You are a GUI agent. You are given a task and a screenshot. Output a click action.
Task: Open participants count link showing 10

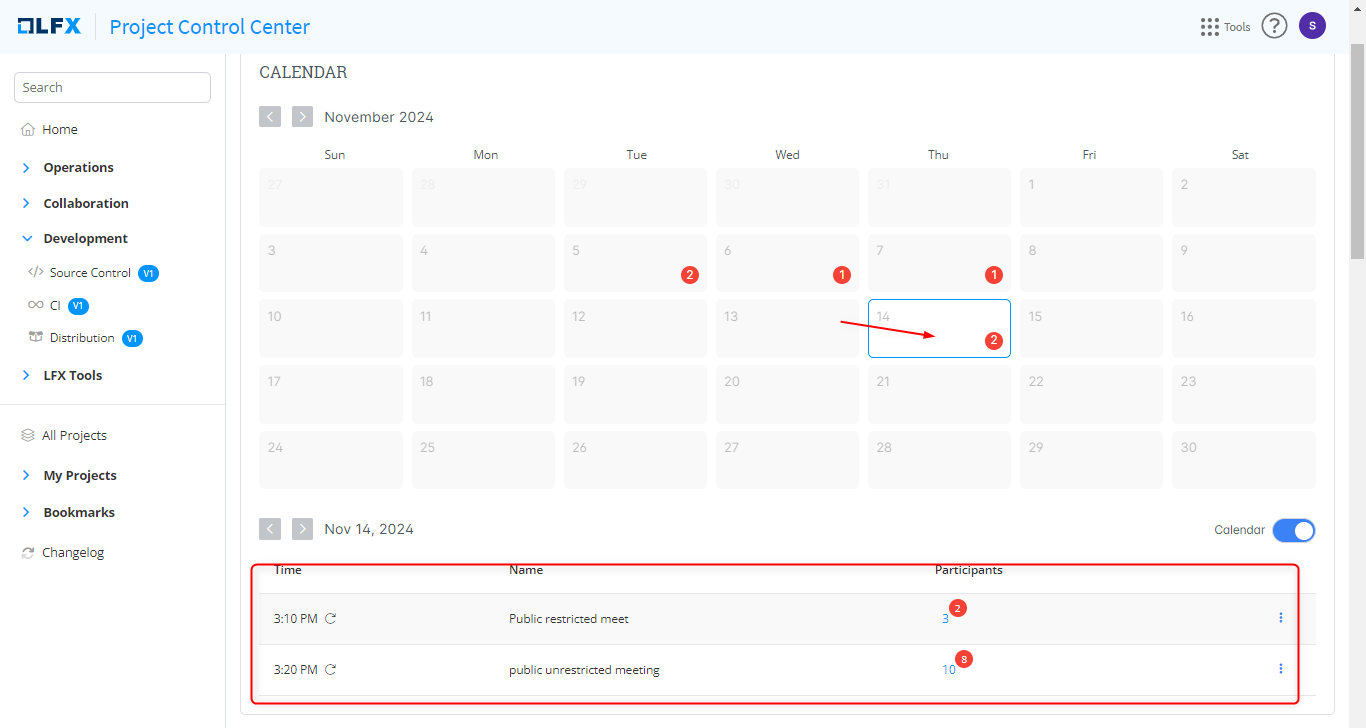click(x=948, y=670)
